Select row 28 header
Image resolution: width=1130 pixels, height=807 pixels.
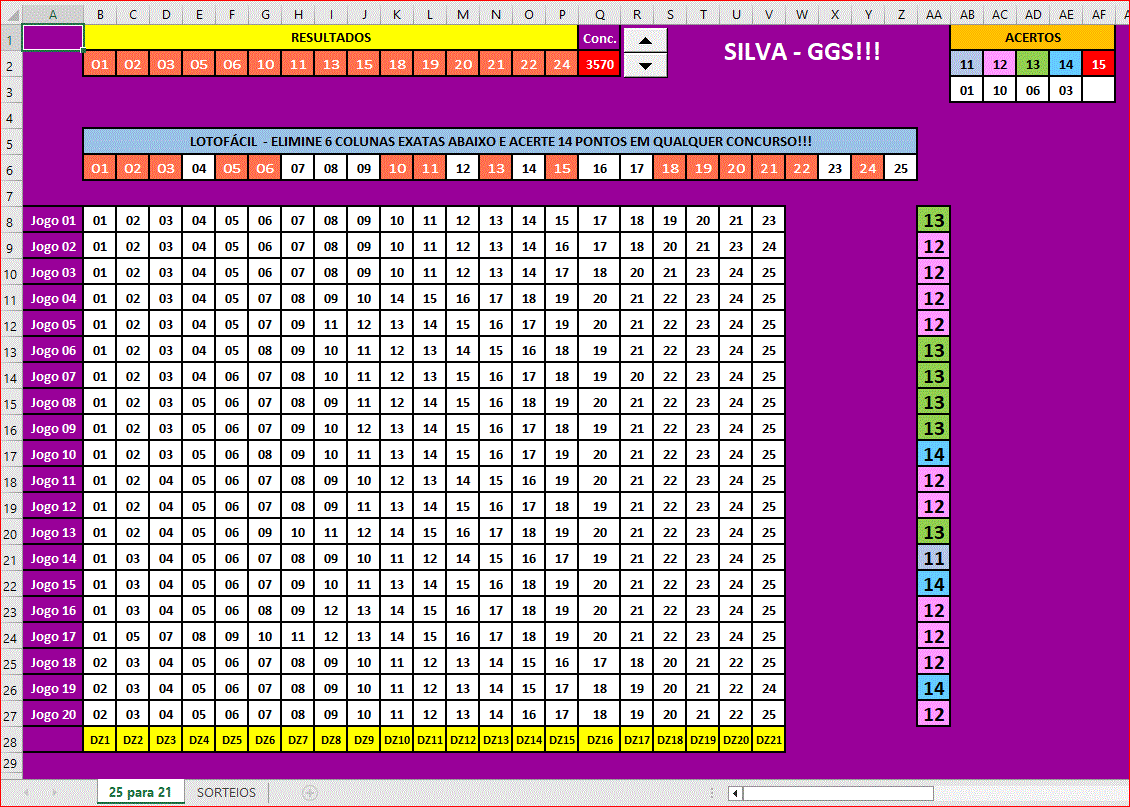point(10,741)
